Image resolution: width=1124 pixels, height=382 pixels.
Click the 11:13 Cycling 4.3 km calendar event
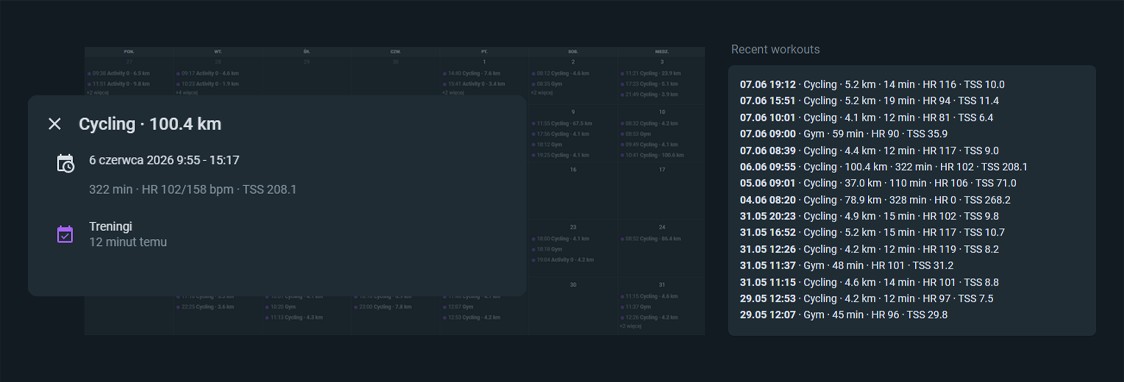point(294,317)
